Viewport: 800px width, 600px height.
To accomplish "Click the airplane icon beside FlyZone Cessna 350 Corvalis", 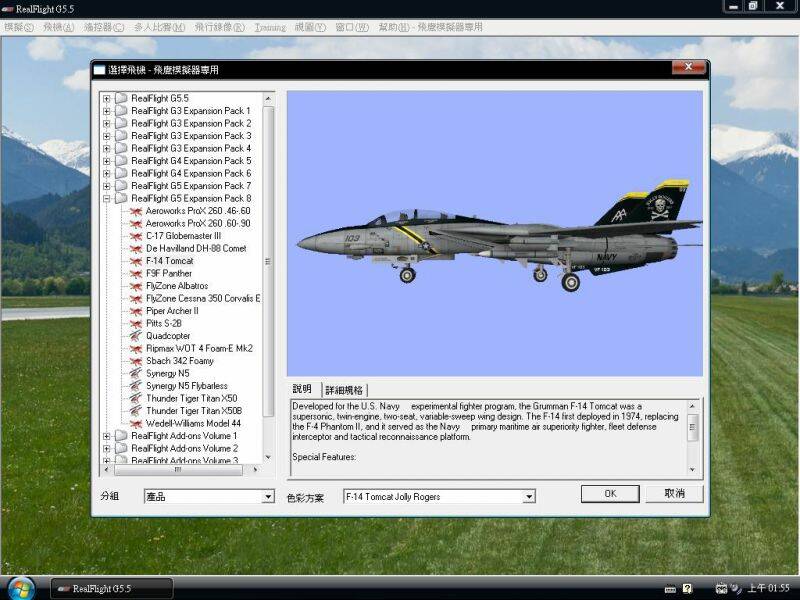I will [x=136, y=299].
